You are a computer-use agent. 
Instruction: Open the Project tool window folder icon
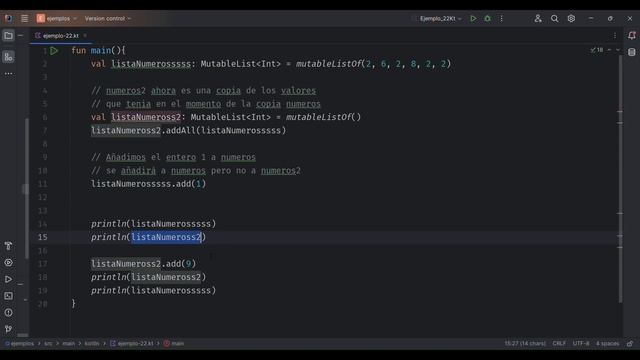(x=8, y=36)
